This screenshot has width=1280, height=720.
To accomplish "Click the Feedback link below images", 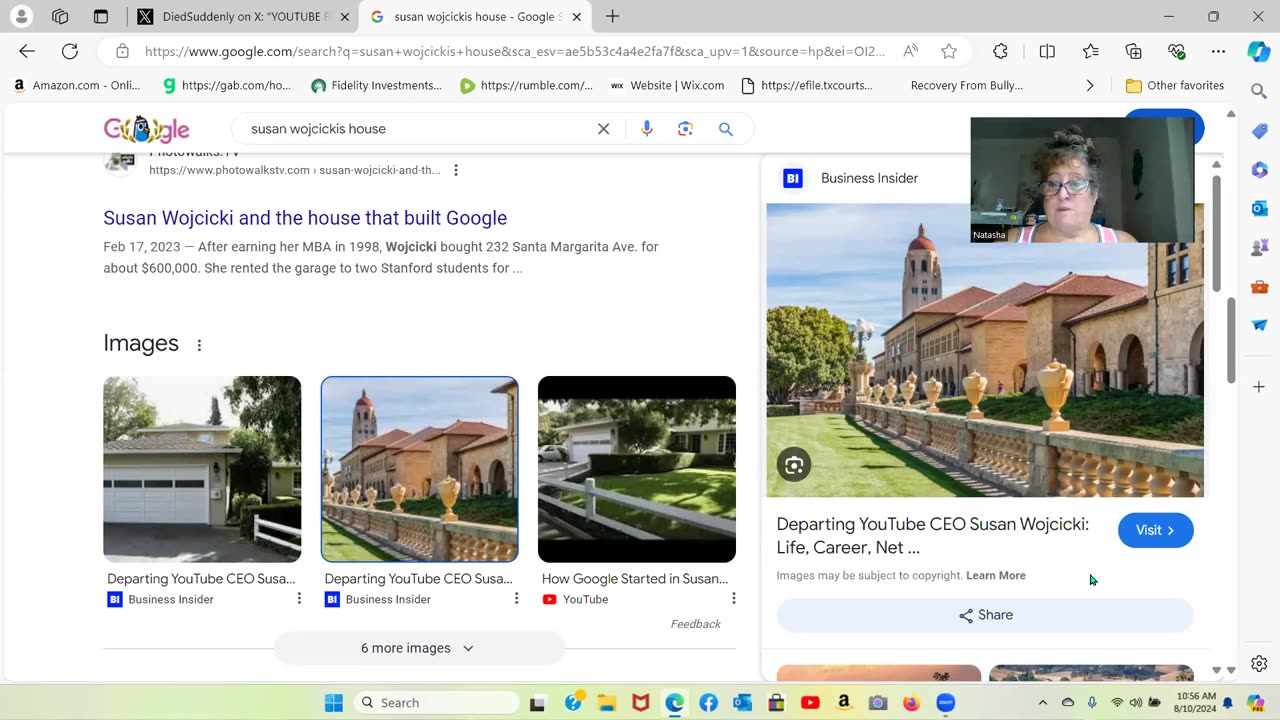I will 695,624.
